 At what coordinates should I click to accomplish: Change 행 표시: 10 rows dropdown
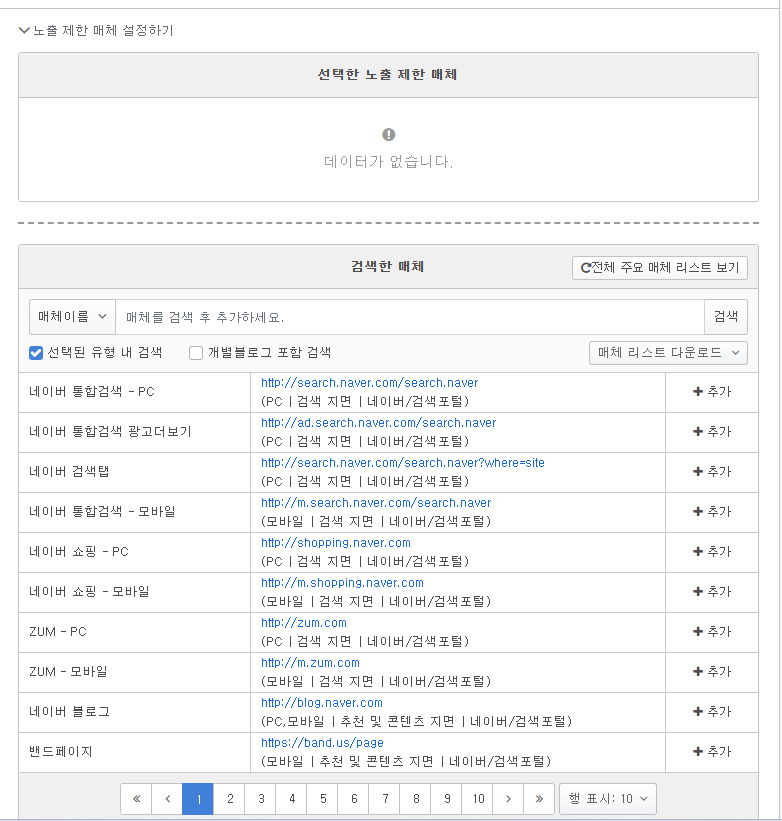pos(607,799)
